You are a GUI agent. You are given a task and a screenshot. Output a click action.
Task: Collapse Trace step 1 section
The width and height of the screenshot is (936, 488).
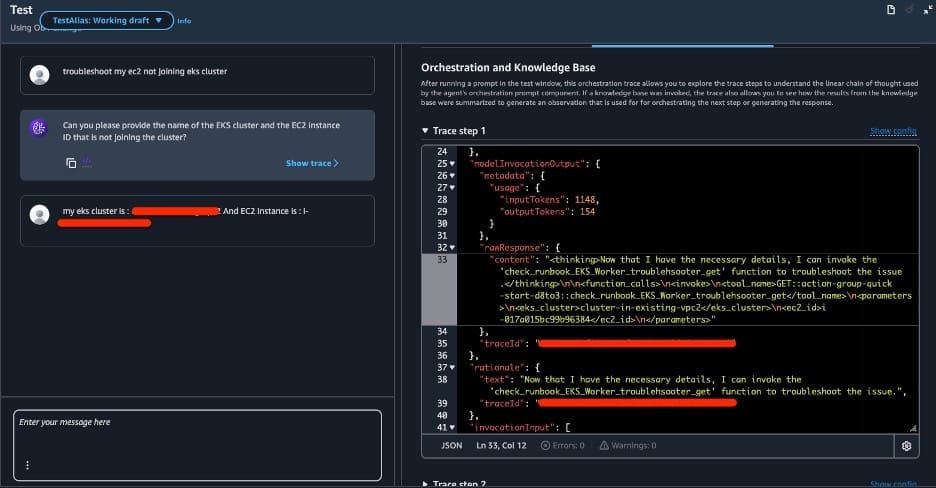tap(427, 131)
